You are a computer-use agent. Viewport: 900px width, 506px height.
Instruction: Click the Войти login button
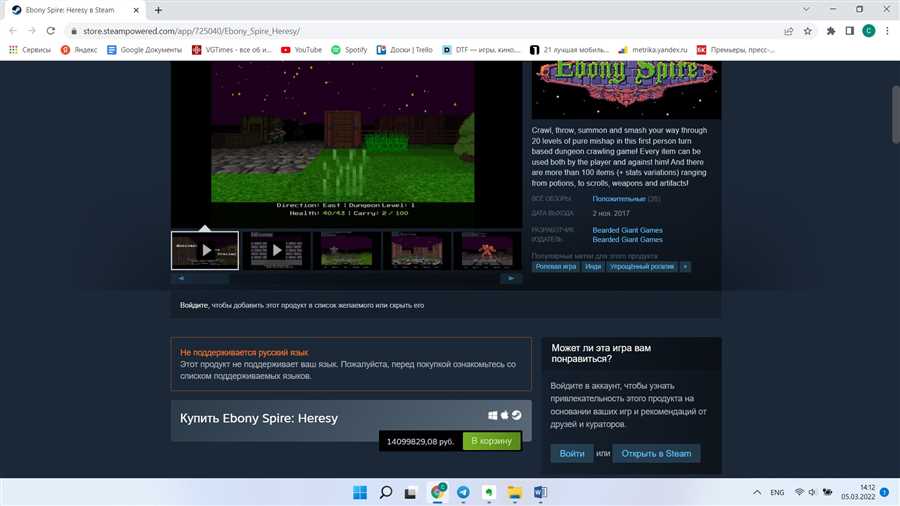[x=572, y=453]
